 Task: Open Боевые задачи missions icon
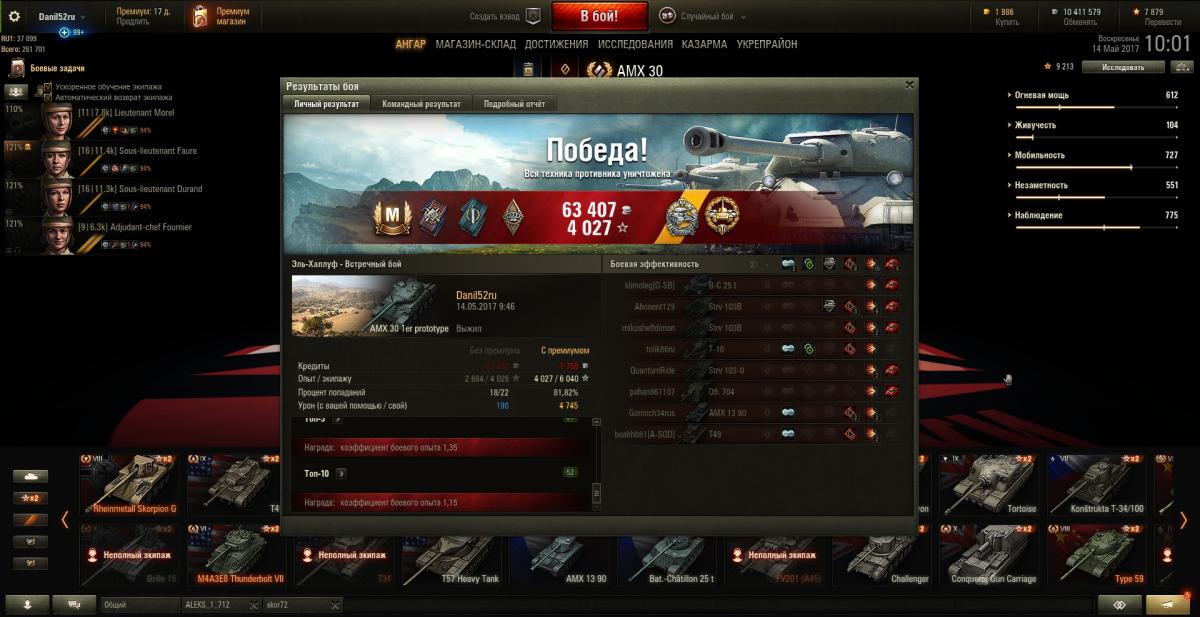pyautogui.click(x=16, y=68)
